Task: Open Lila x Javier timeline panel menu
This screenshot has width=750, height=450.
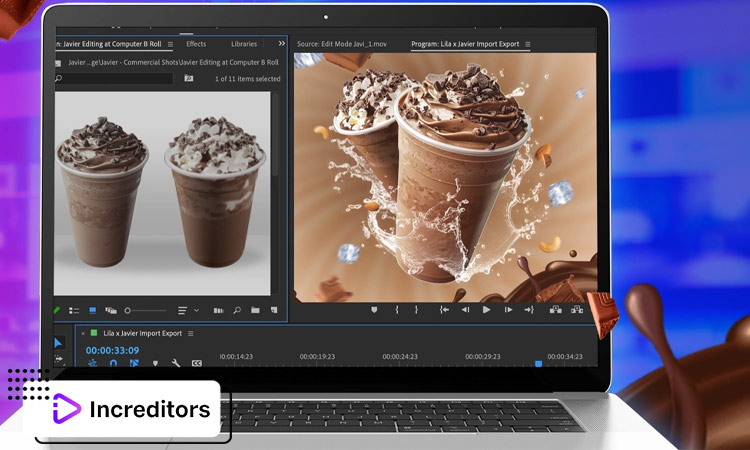Action: pyautogui.click(x=190, y=333)
